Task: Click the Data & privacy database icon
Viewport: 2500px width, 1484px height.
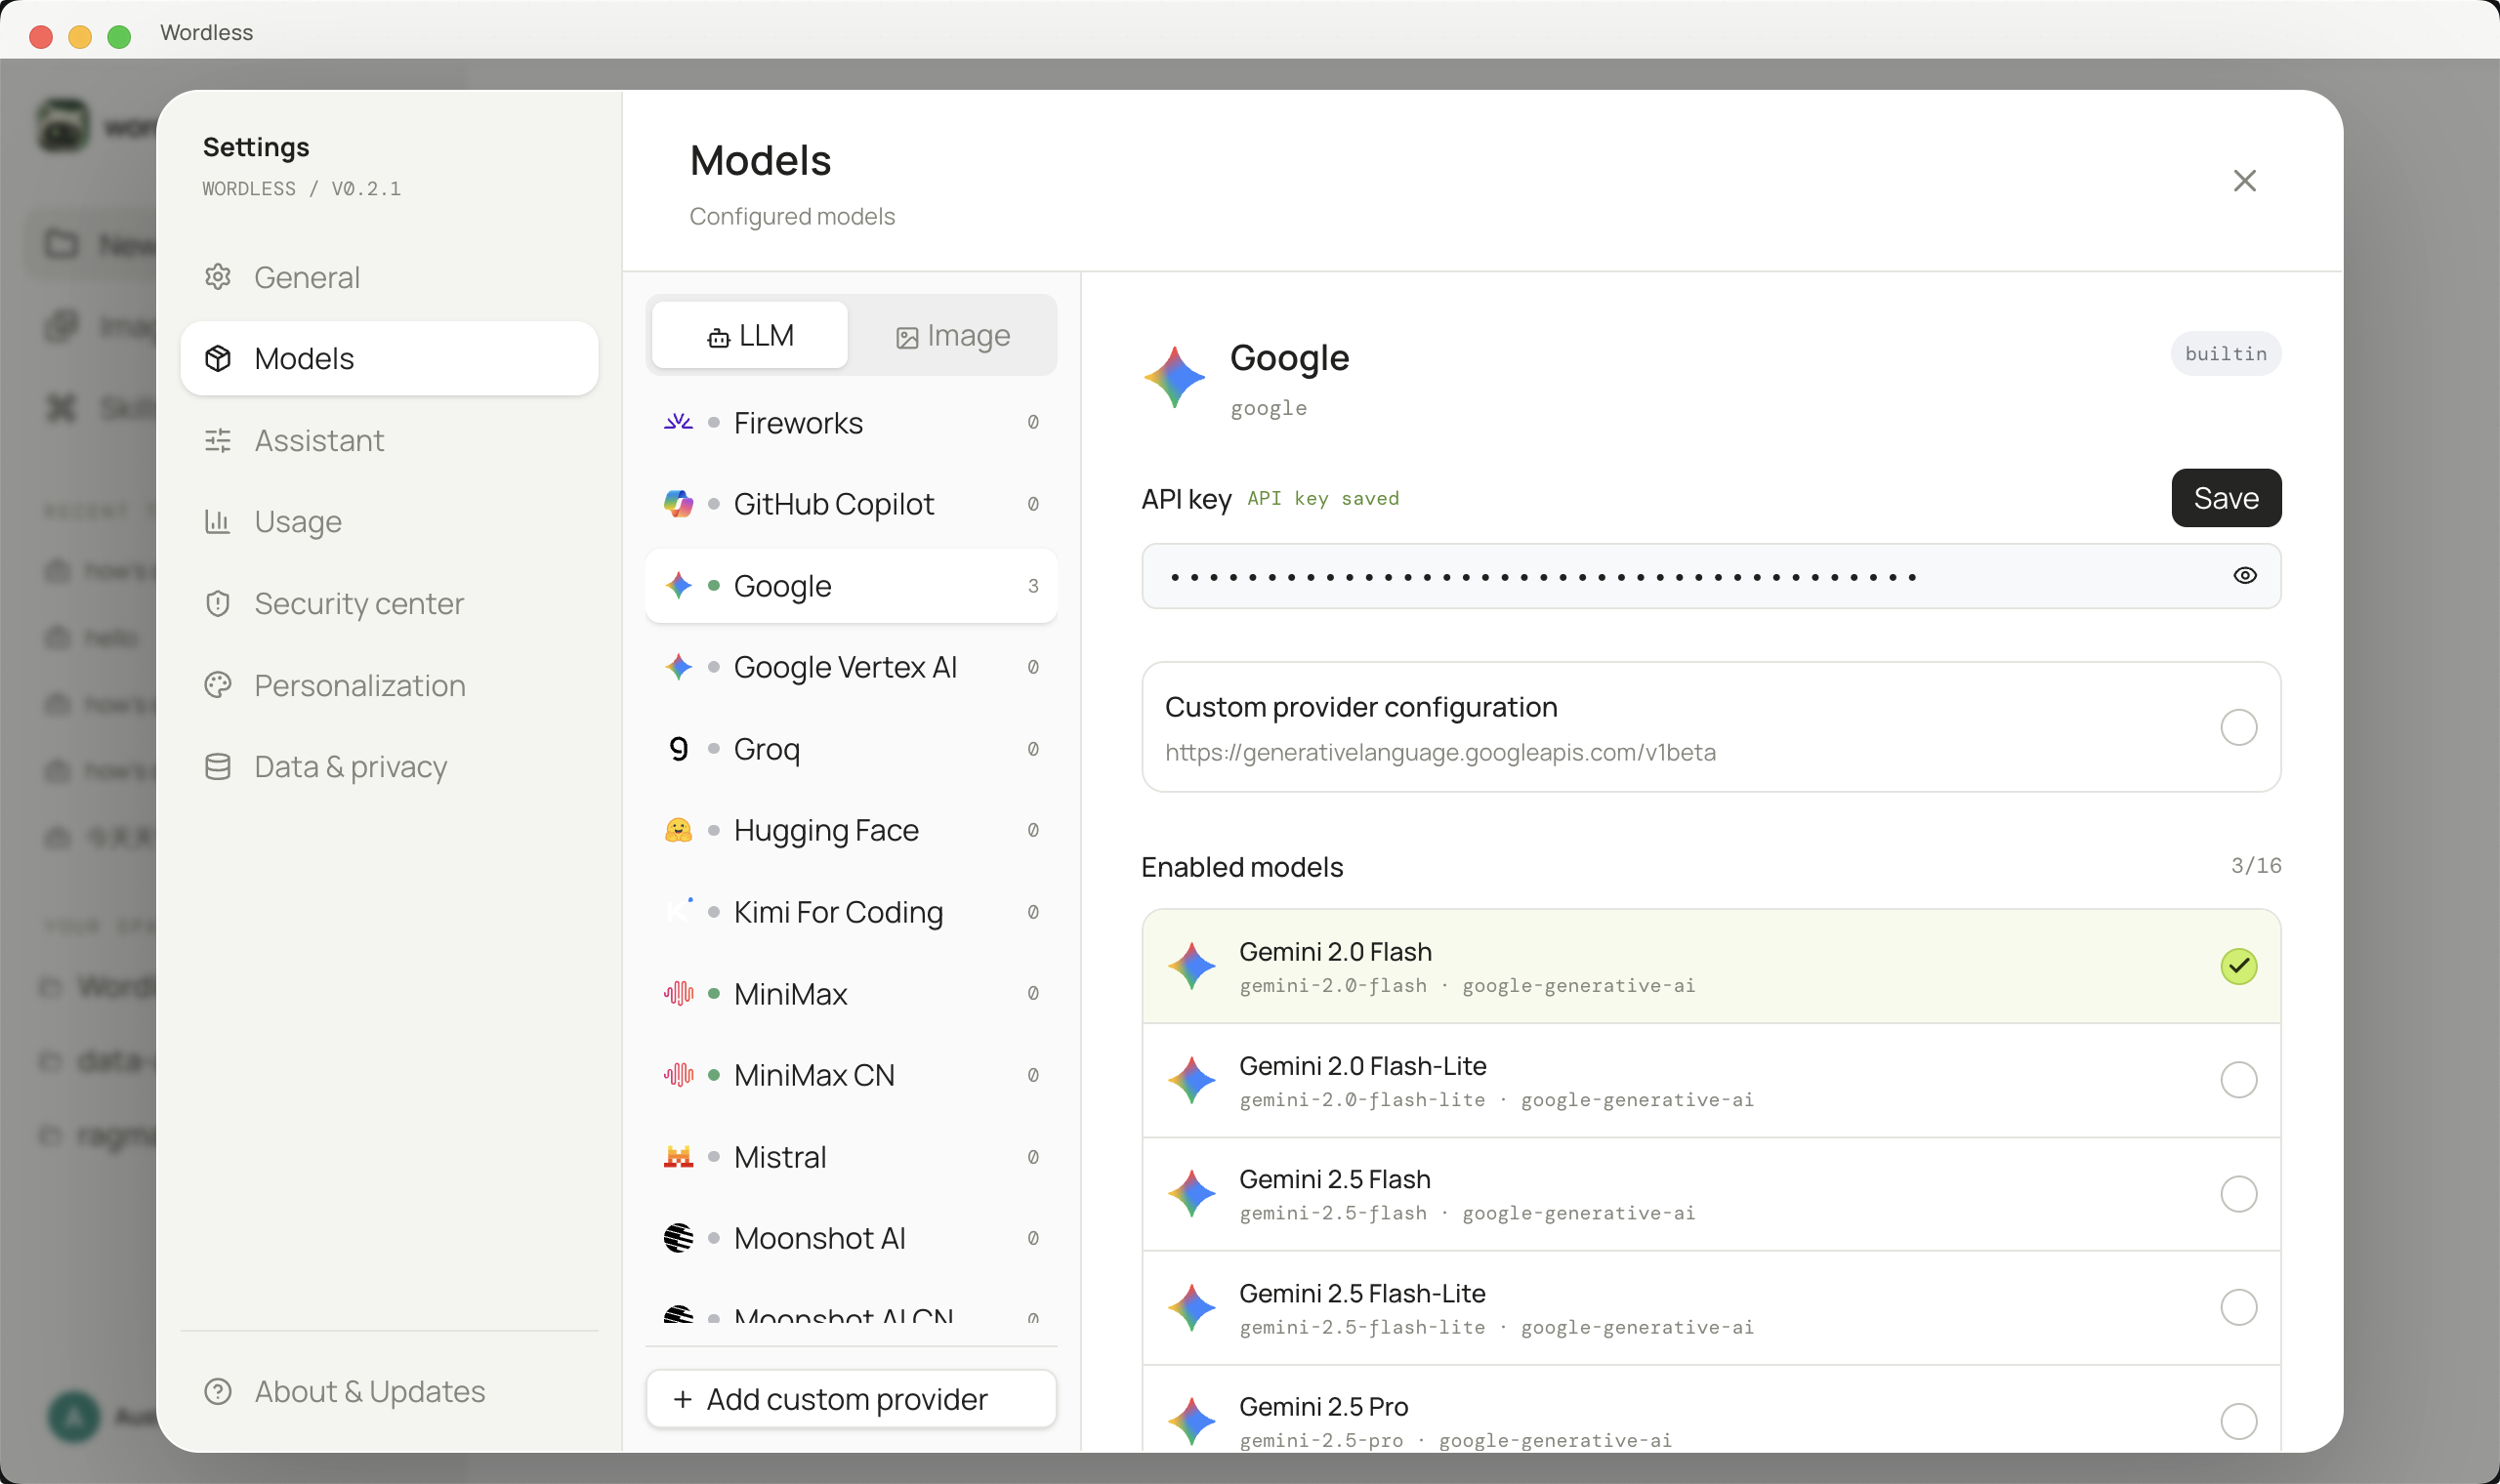Action: [218, 766]
